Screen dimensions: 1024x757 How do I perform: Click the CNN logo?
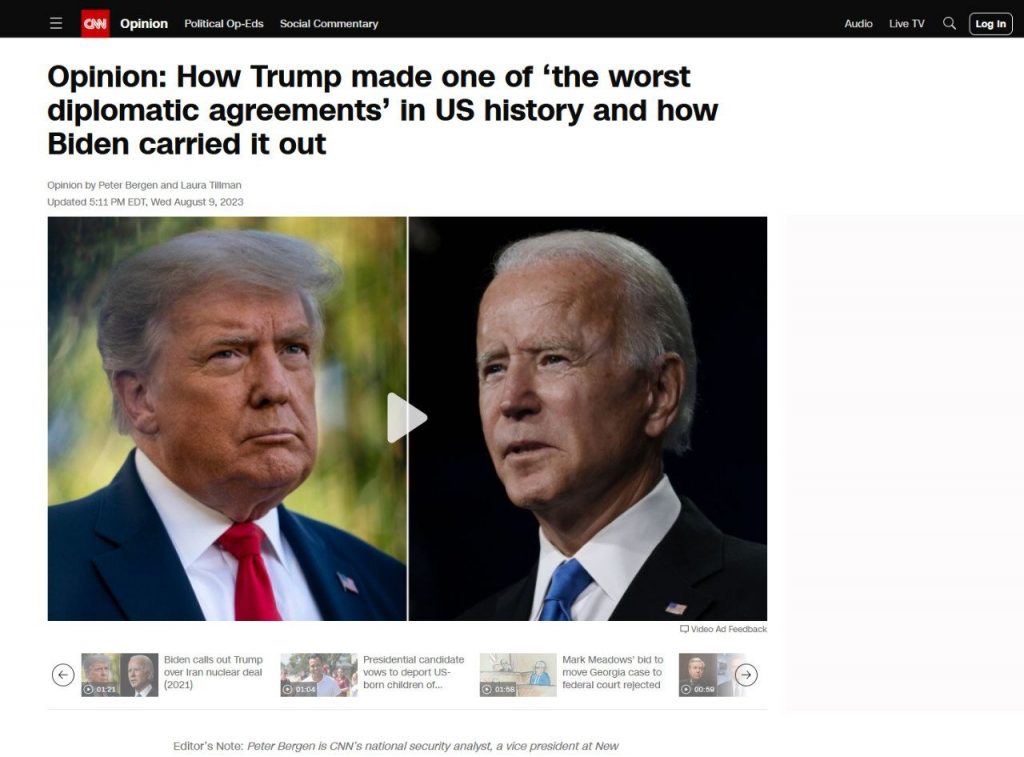click(x=95, y=24)
